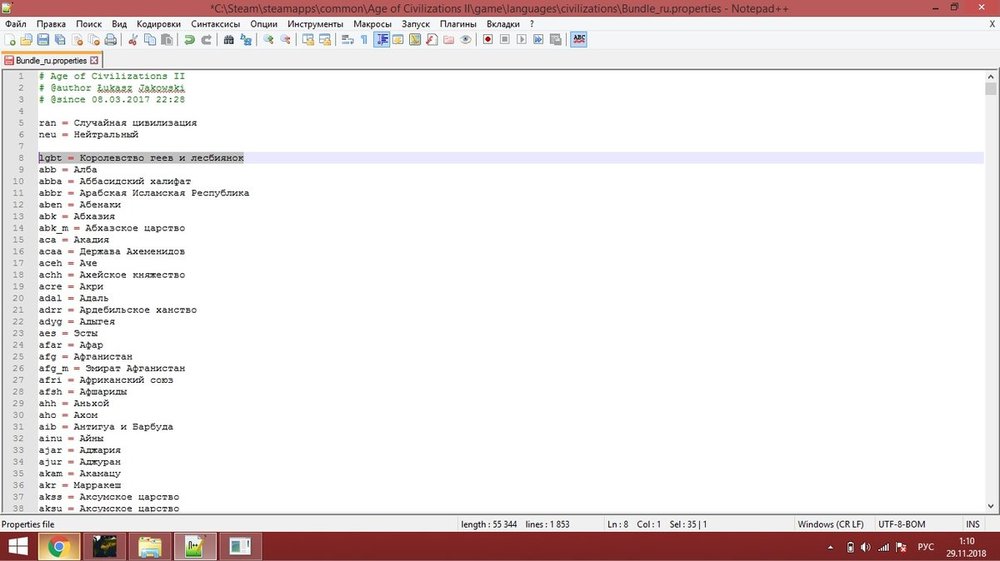Click line number 20 in the margin
This screenshot has width=1000, height=561.
point(18,298)
